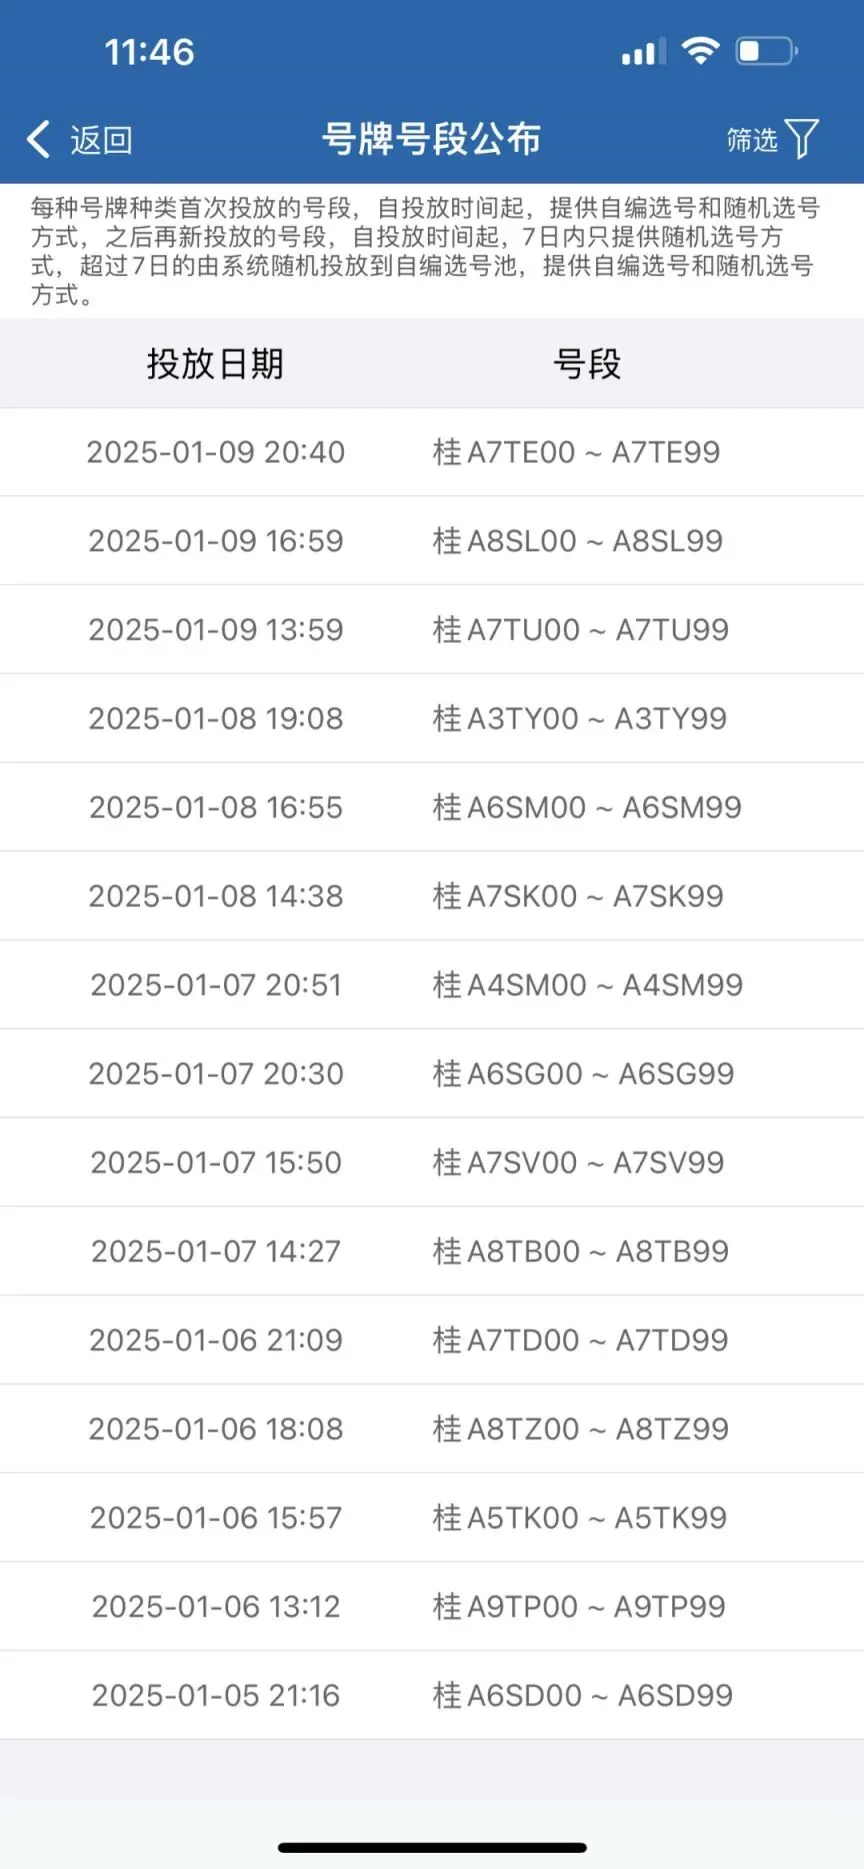Open the filter funnel icon

[x=802, y=139]
